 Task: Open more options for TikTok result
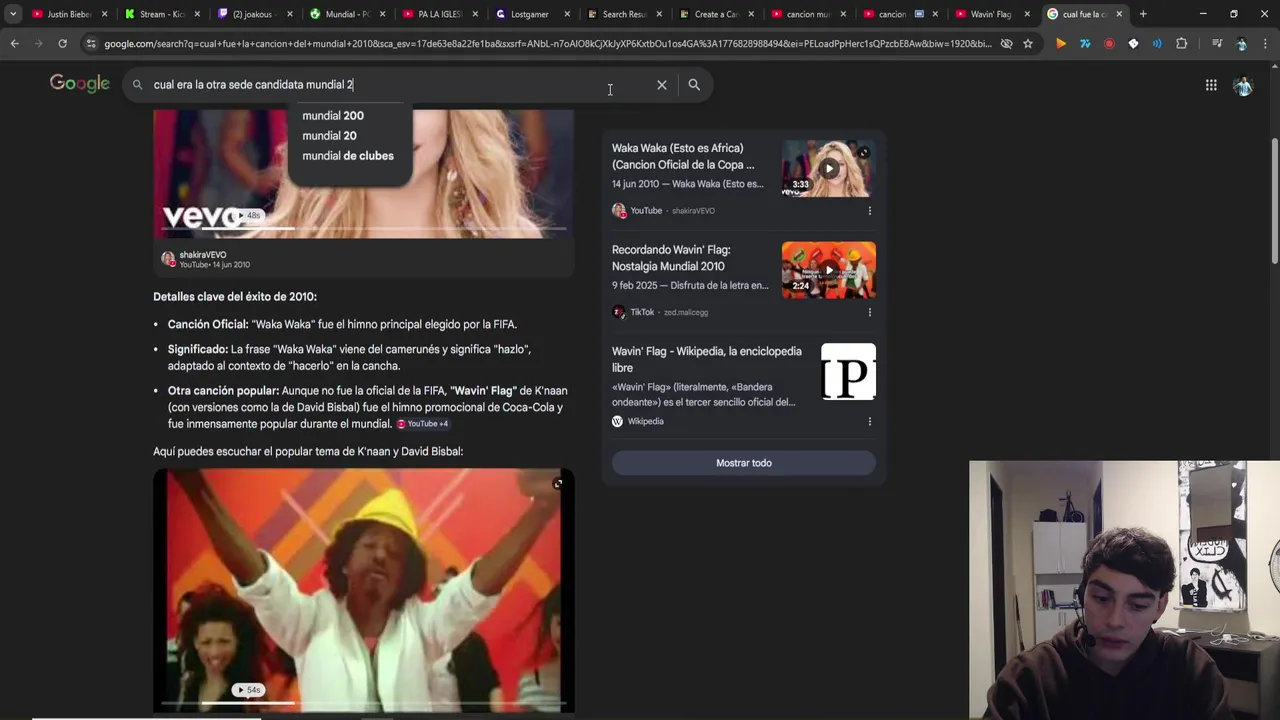869,312
